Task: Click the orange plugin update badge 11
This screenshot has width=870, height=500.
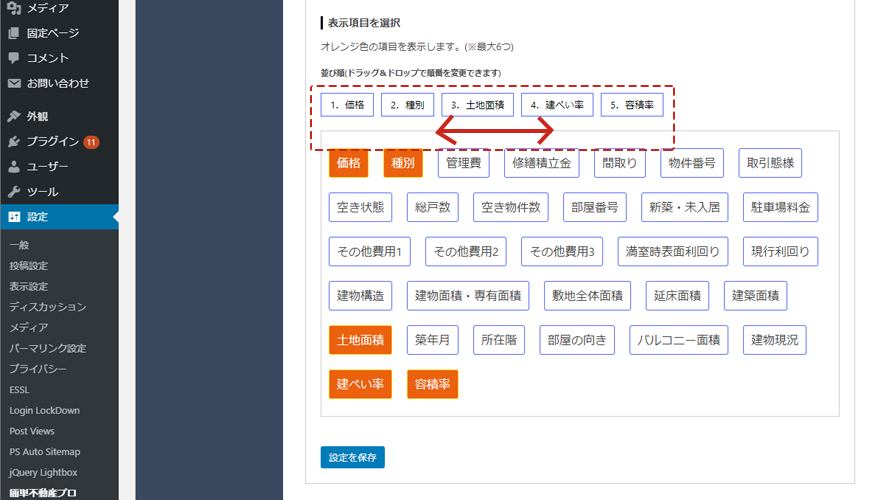Action: pyautogui.click(x=91, y=142)
